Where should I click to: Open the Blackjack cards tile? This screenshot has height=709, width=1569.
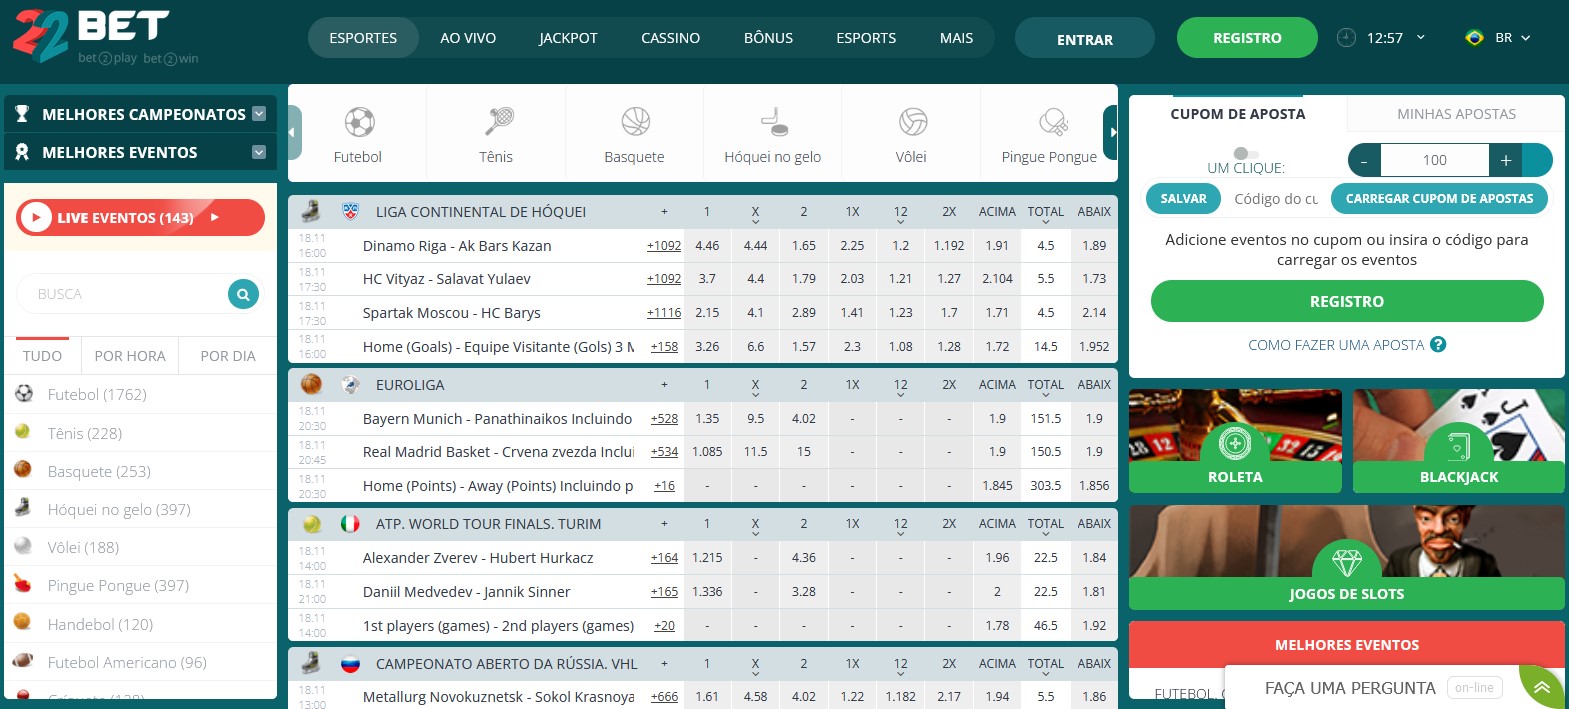pyautogui.click(x=1458, y=441)
